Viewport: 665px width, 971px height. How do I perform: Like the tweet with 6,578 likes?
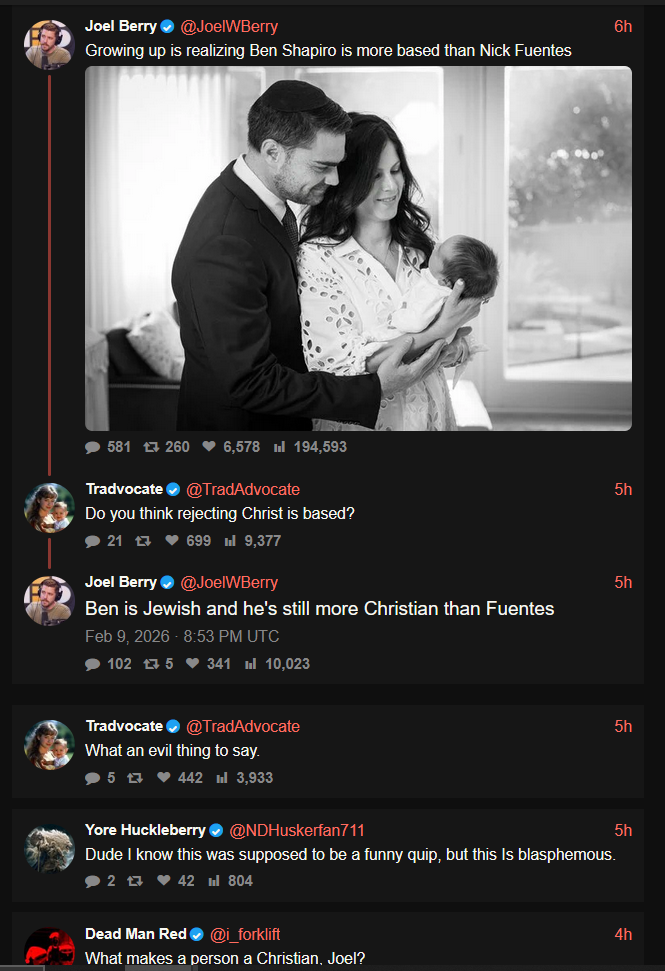208,447
